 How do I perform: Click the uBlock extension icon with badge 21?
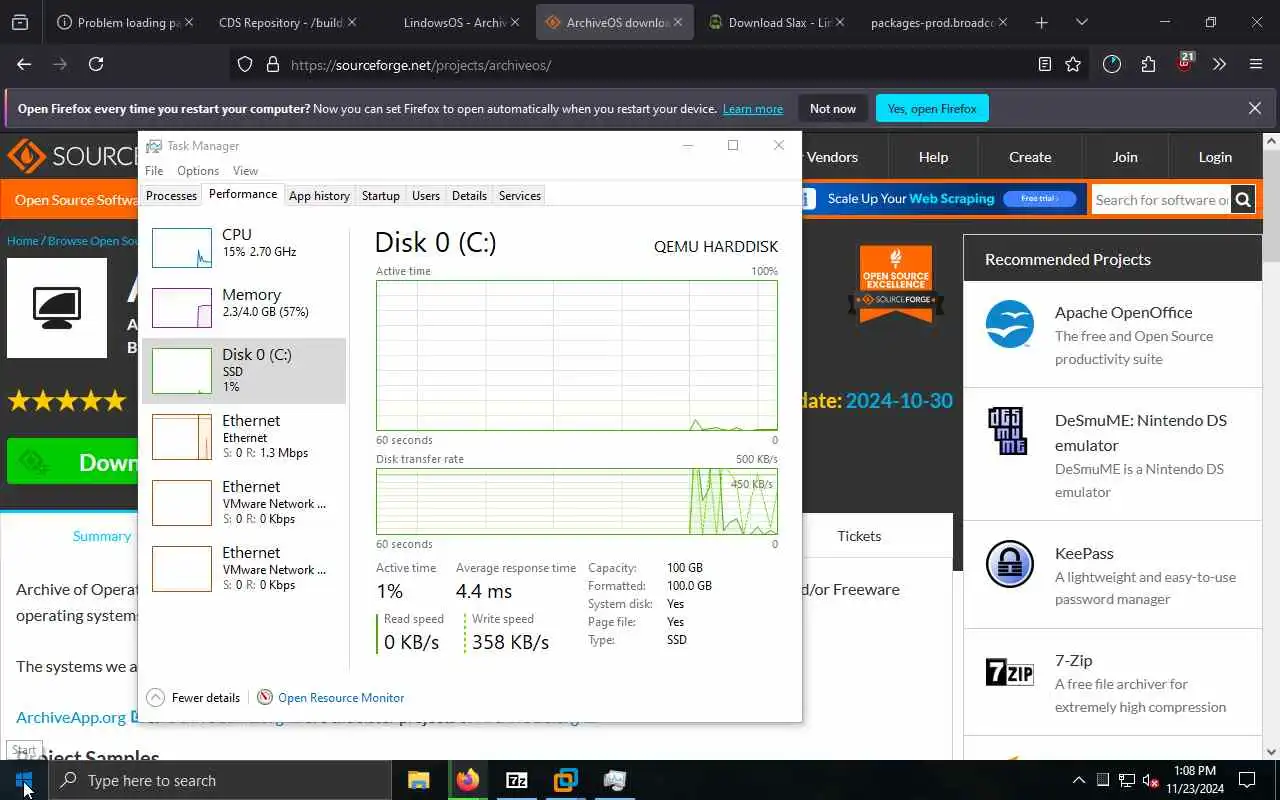coord(1185,62)
